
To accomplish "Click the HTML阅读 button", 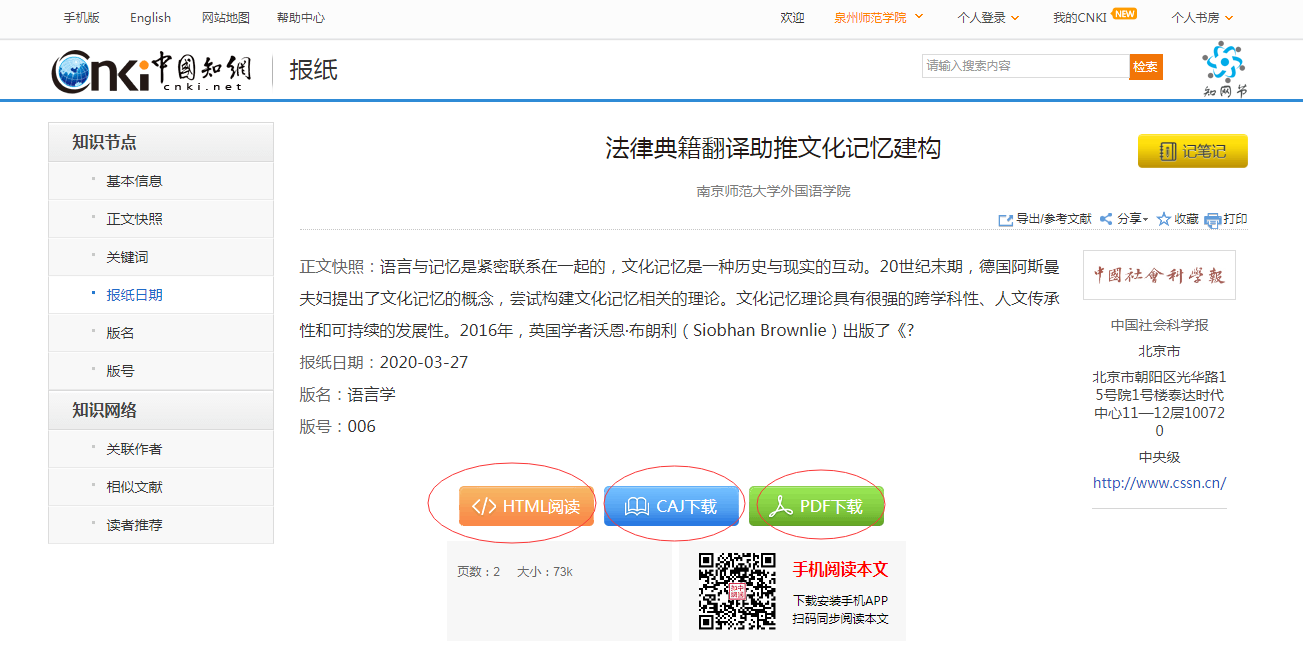I will pos(527,506).
